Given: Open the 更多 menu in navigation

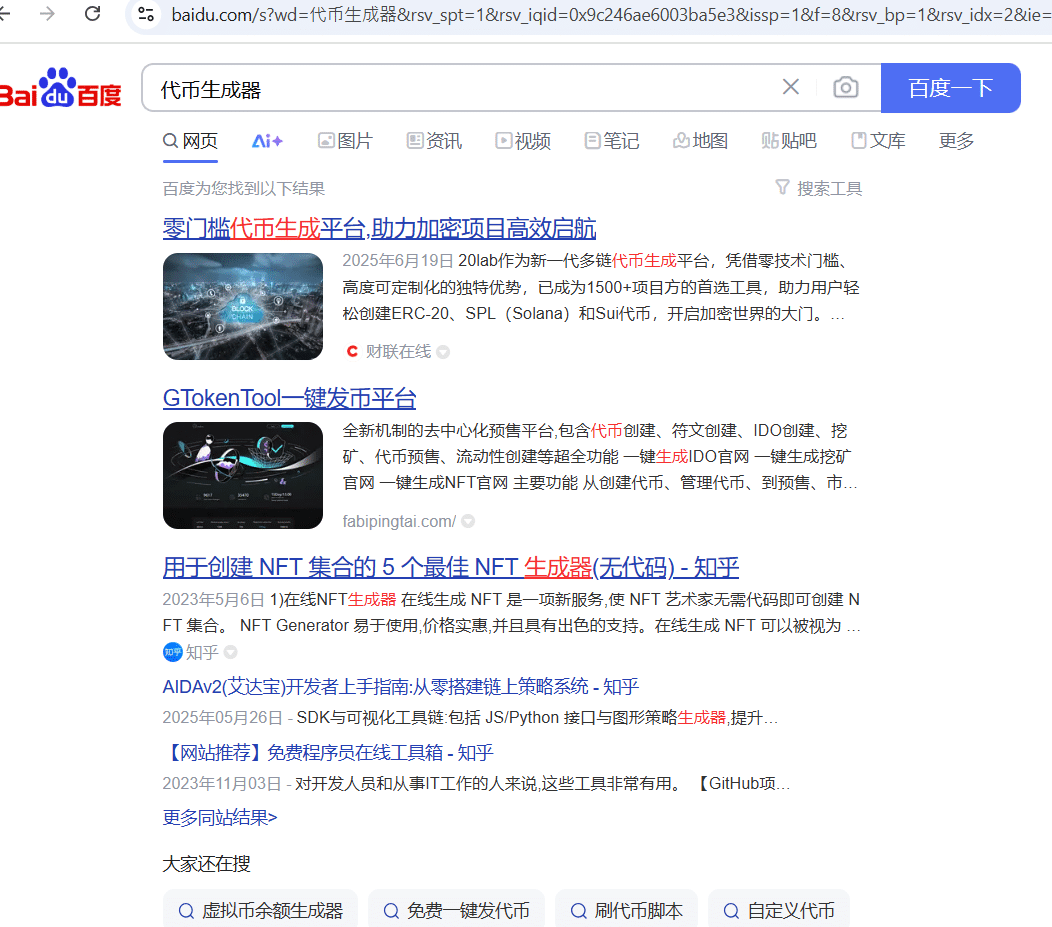Looking at the screenshot, I should [956, 141].
